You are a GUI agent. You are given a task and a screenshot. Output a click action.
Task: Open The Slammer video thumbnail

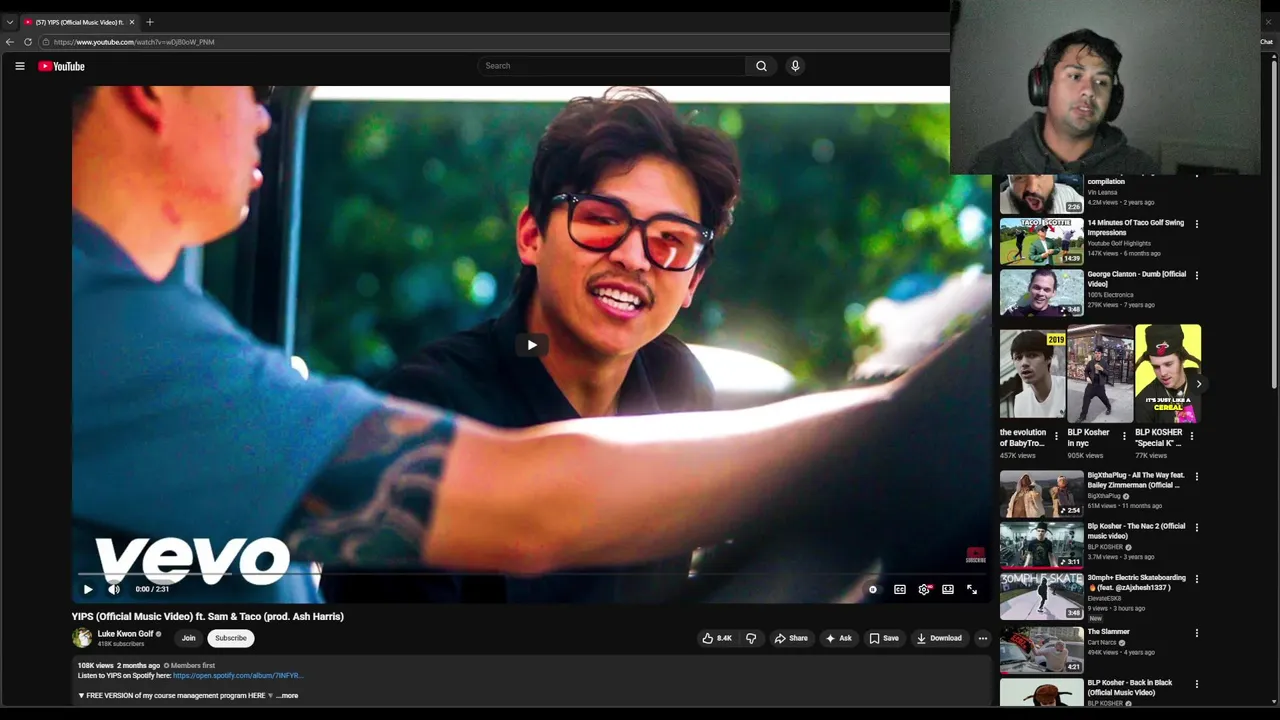point(1041,650)
